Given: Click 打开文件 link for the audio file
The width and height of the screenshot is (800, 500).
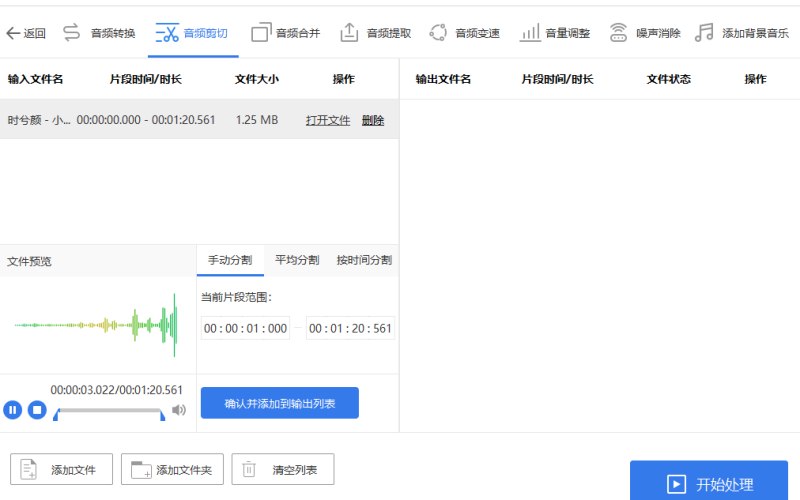Looking at the screenshot, I should coord(328,120).
